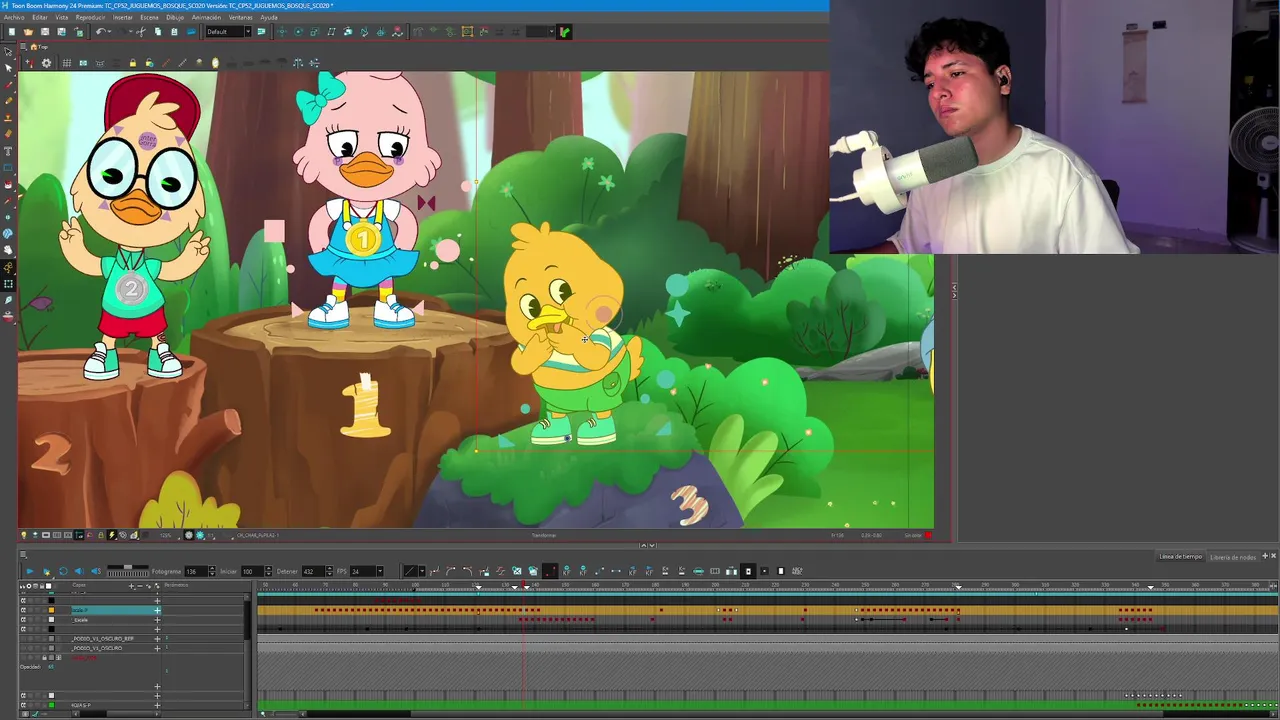Open the line ease type dropdown in timeline toolbar

click(x=422, y=571)
